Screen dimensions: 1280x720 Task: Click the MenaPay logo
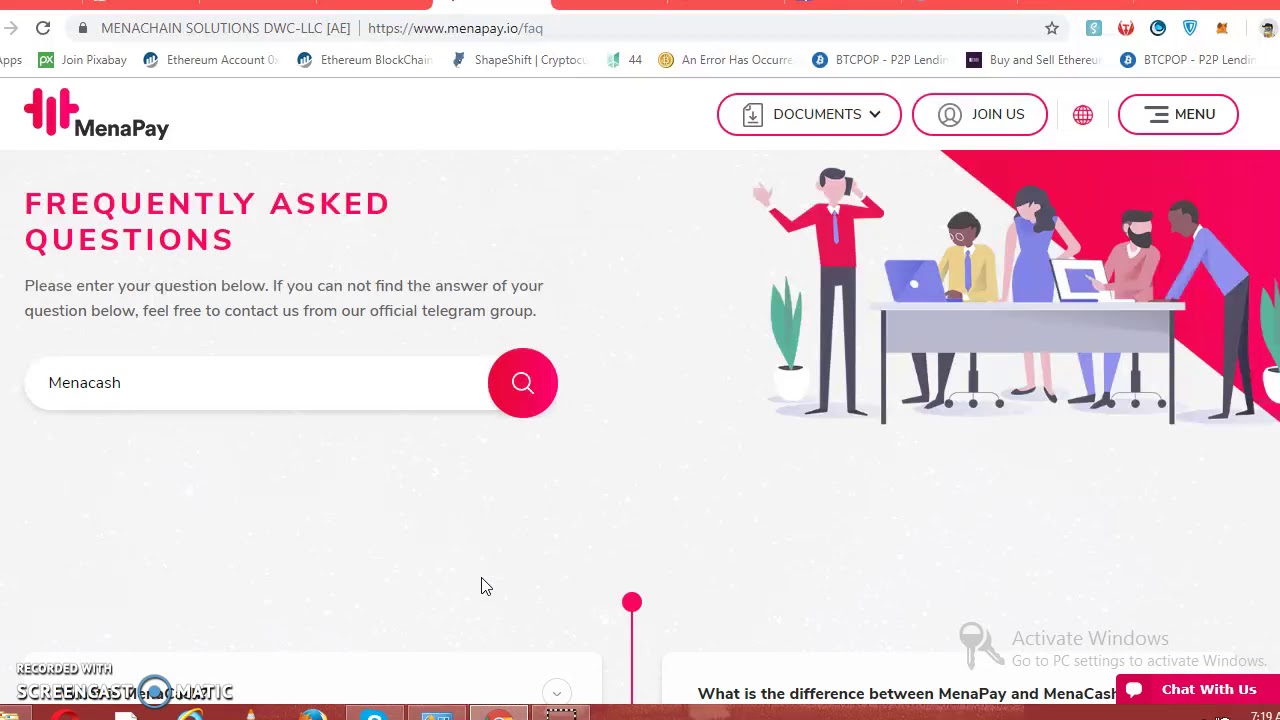(x=96, y=113)
